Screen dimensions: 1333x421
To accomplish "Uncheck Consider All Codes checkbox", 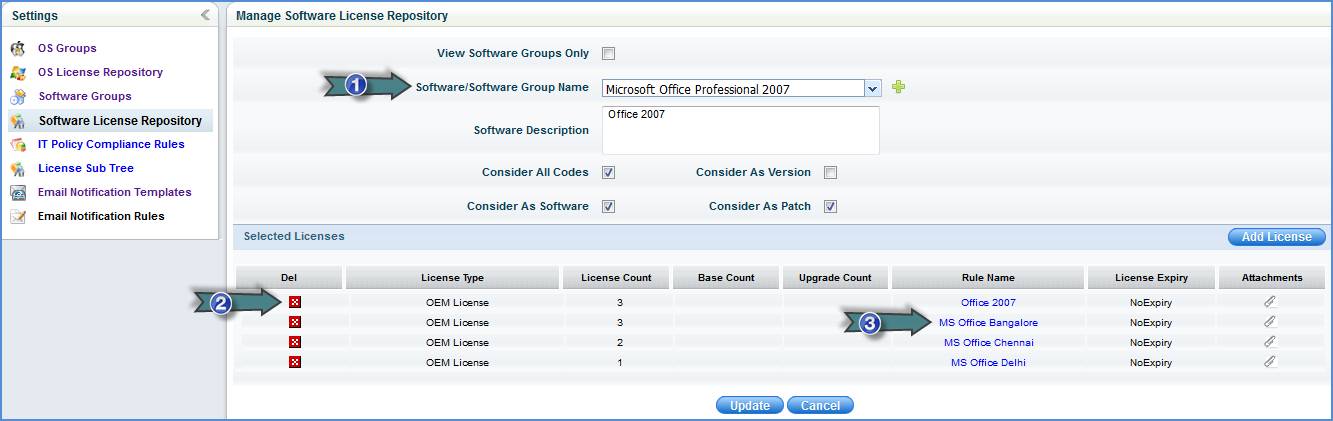I will click(x=608, y=172).
